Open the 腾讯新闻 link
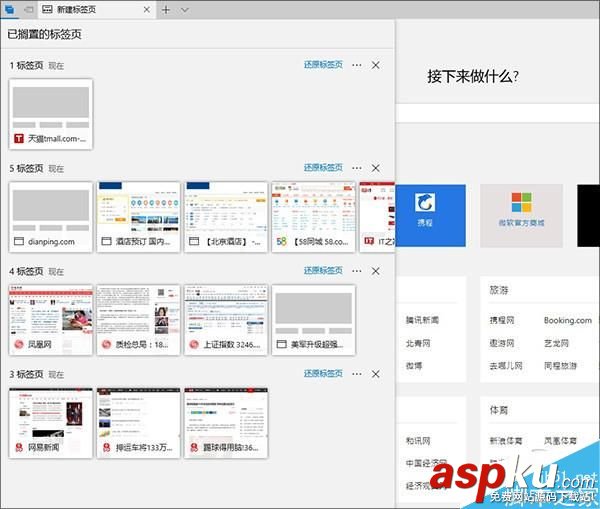 point(422,320)
